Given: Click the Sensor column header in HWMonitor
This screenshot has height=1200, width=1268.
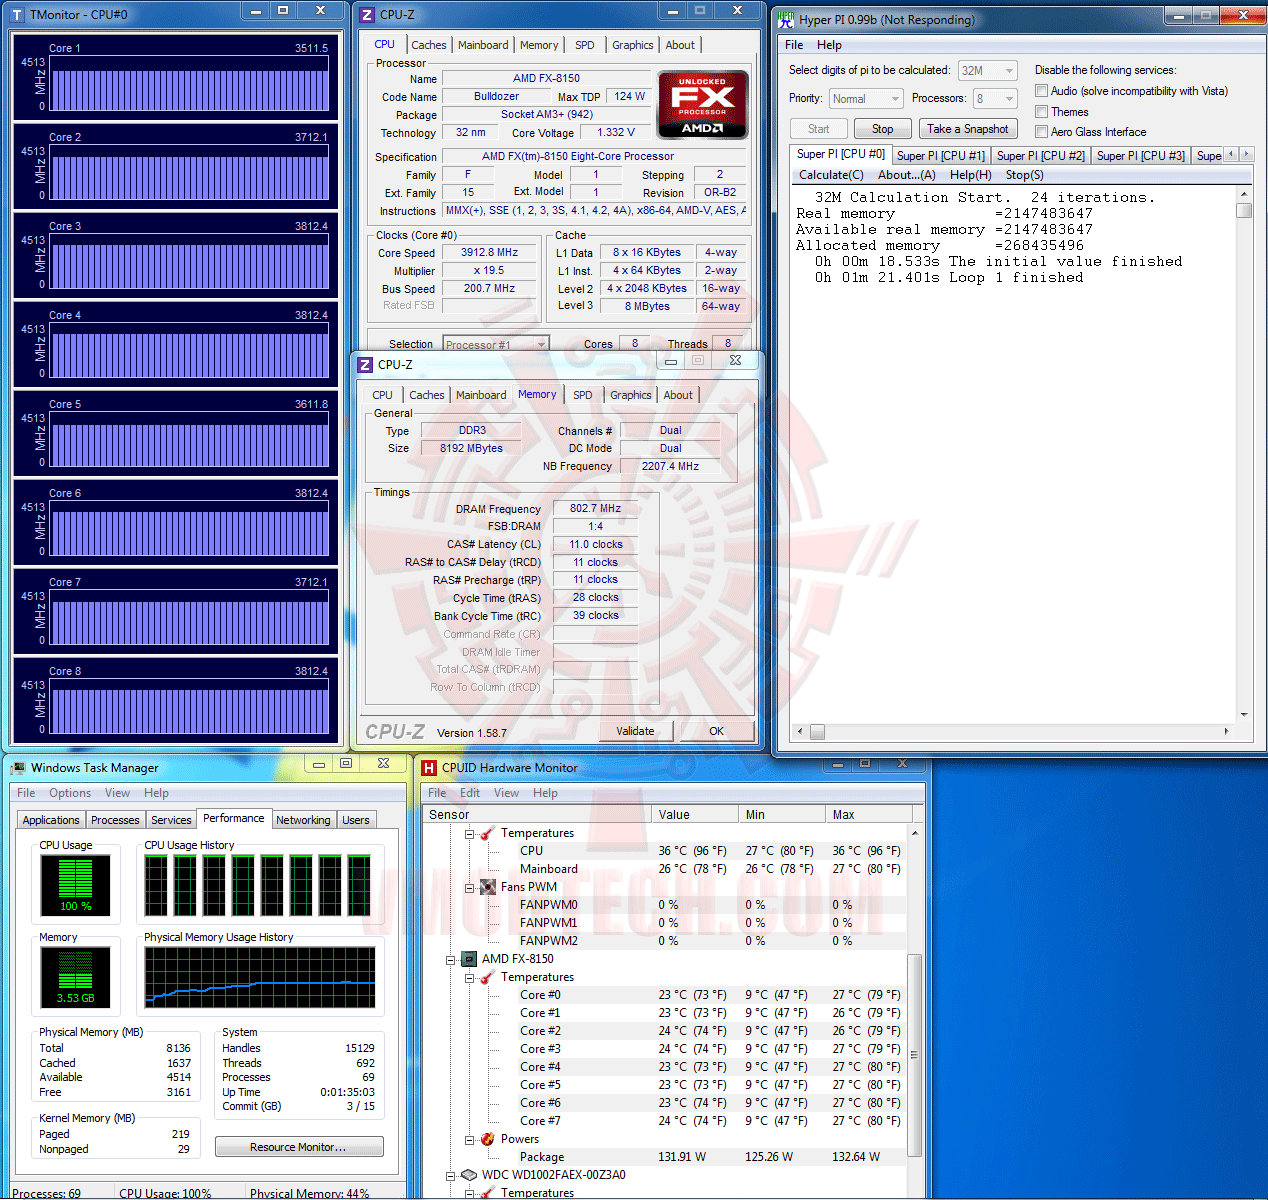Looking at the screenshot, I should click(537, 815).
